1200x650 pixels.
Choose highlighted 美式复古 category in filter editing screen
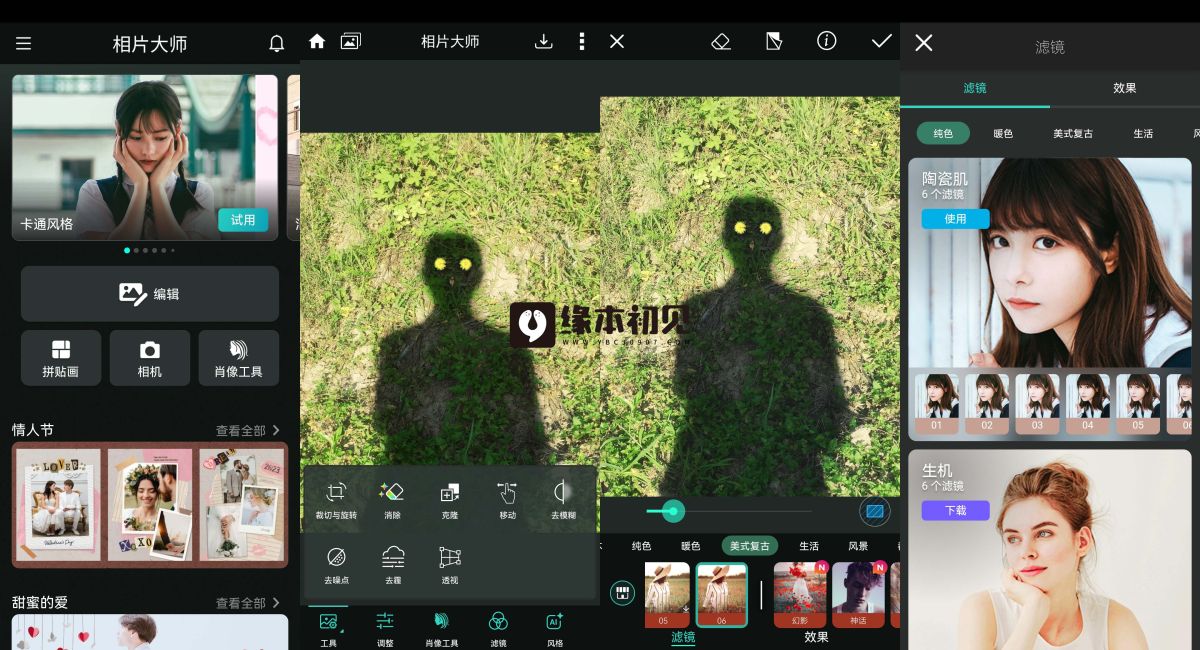750,546
